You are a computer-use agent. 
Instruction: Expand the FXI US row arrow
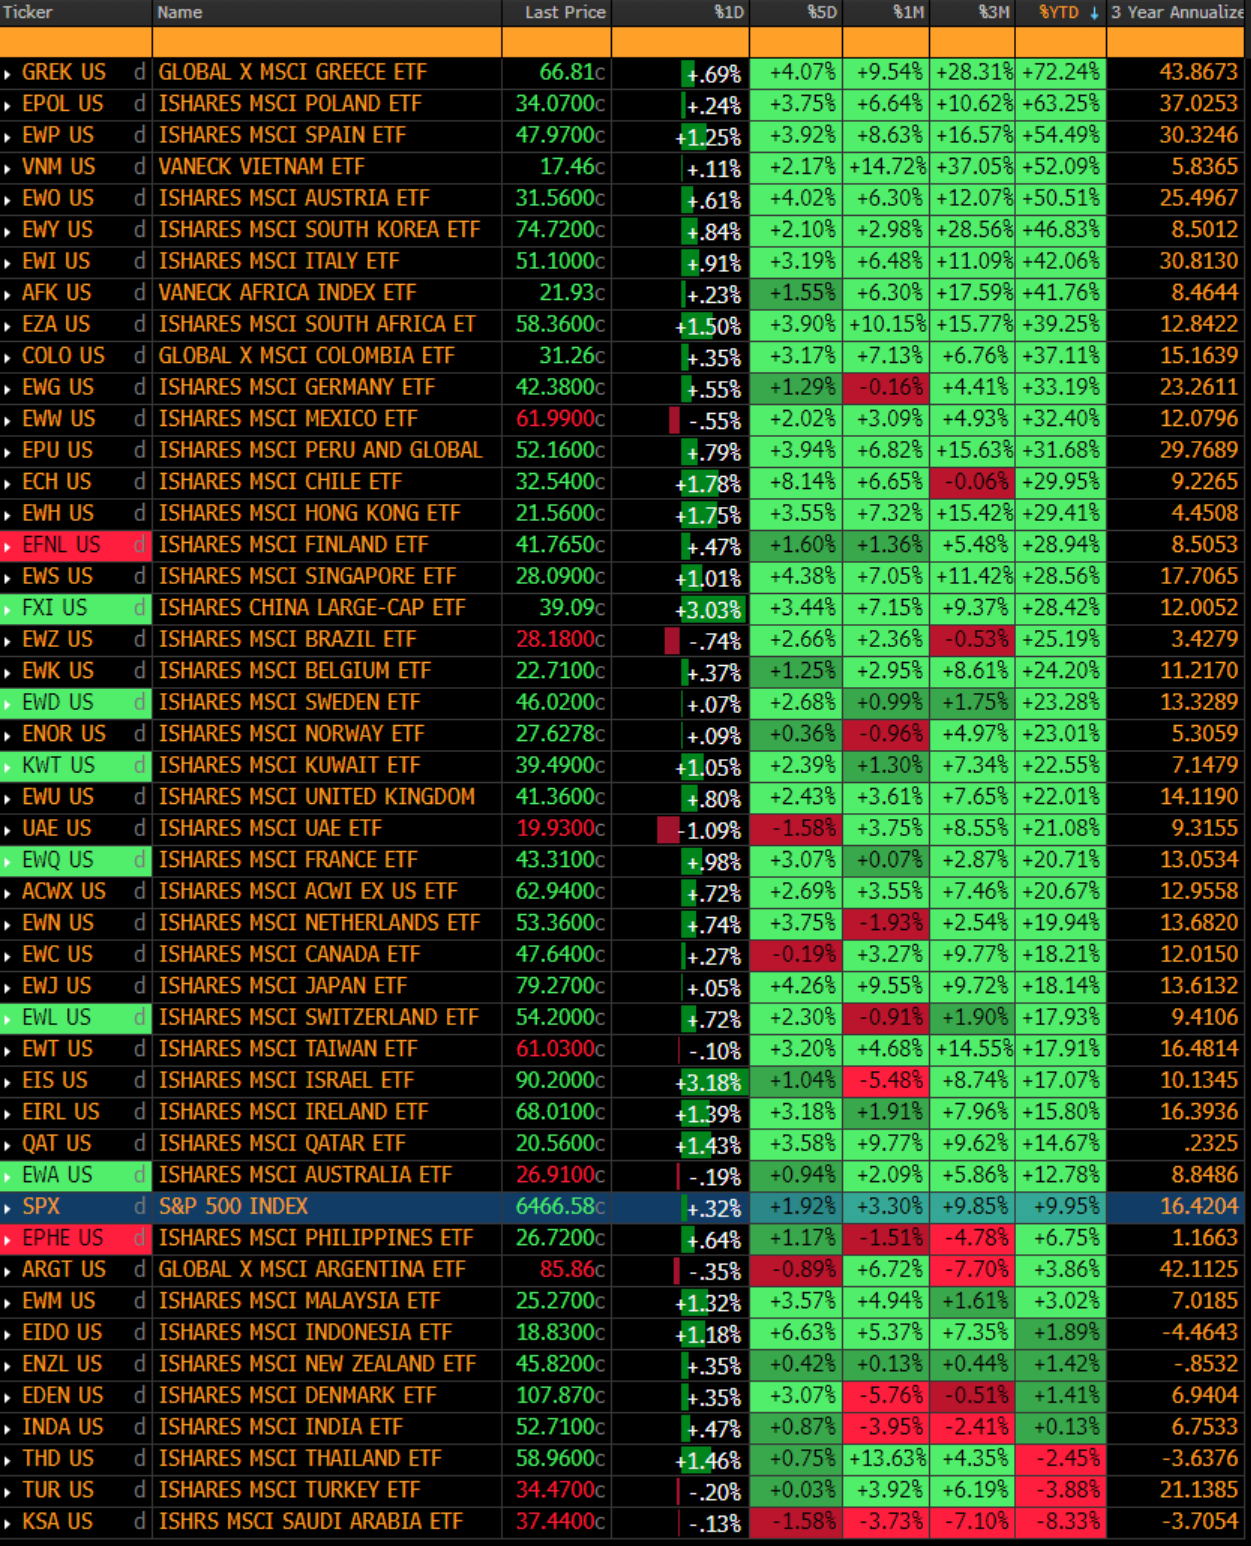(x=8, y=609)
